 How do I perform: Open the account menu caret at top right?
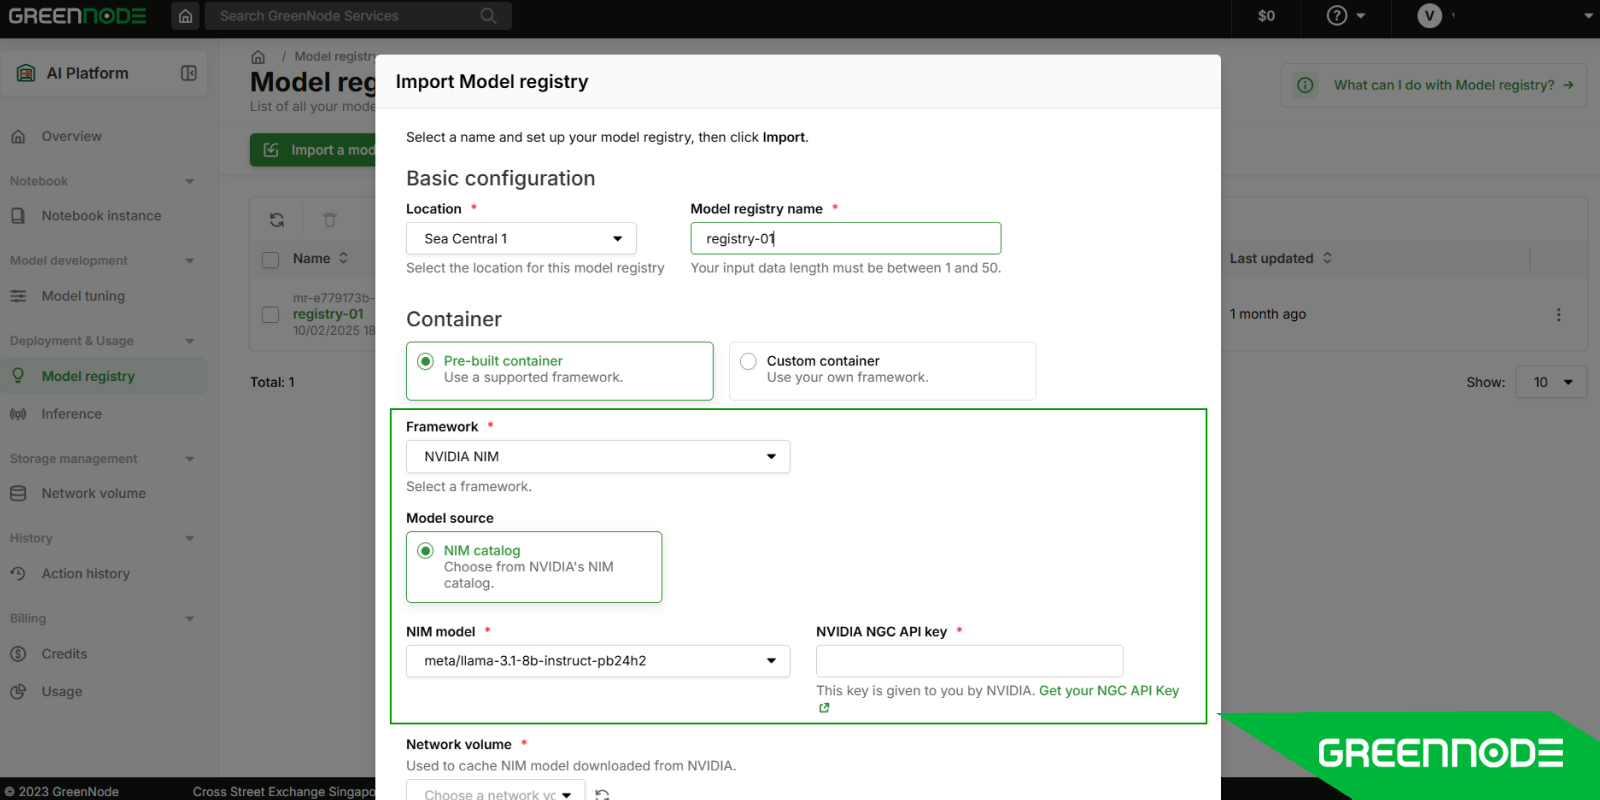[x=1589, y=16]
